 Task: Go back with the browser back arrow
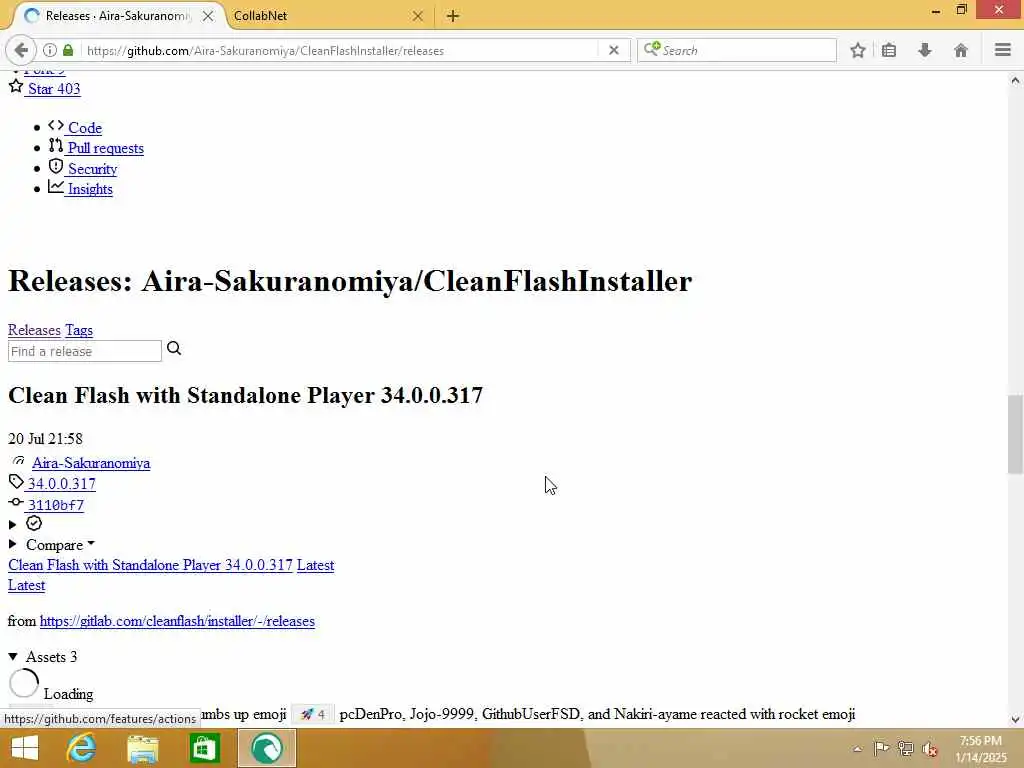pyautogui.click(x=21, y=50)
